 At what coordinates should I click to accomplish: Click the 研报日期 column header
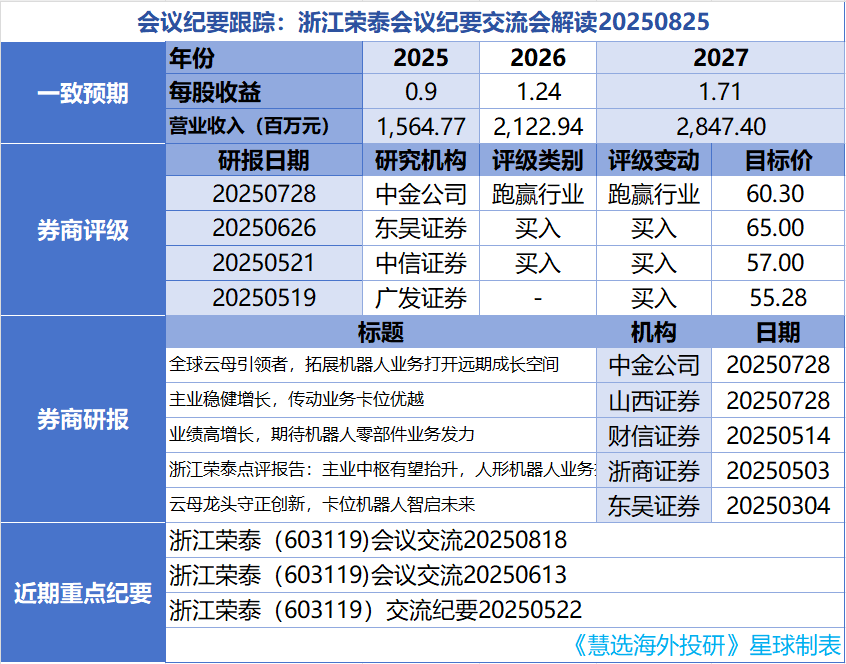pos(263,160)
